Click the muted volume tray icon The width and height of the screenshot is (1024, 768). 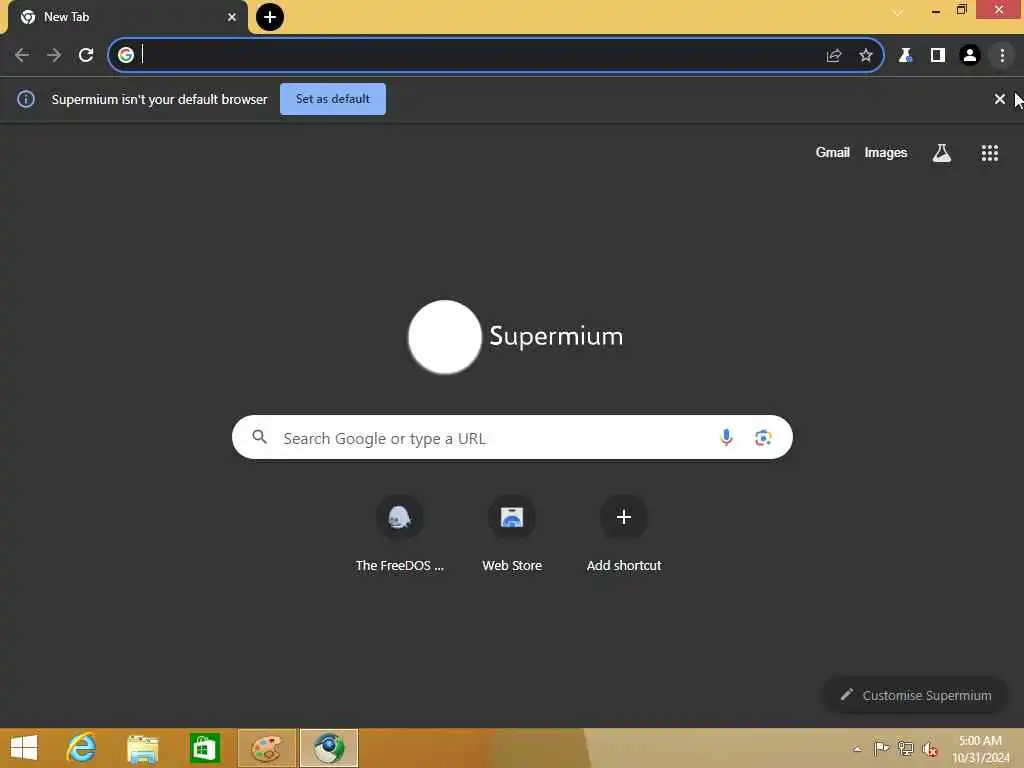click(930, 749)
